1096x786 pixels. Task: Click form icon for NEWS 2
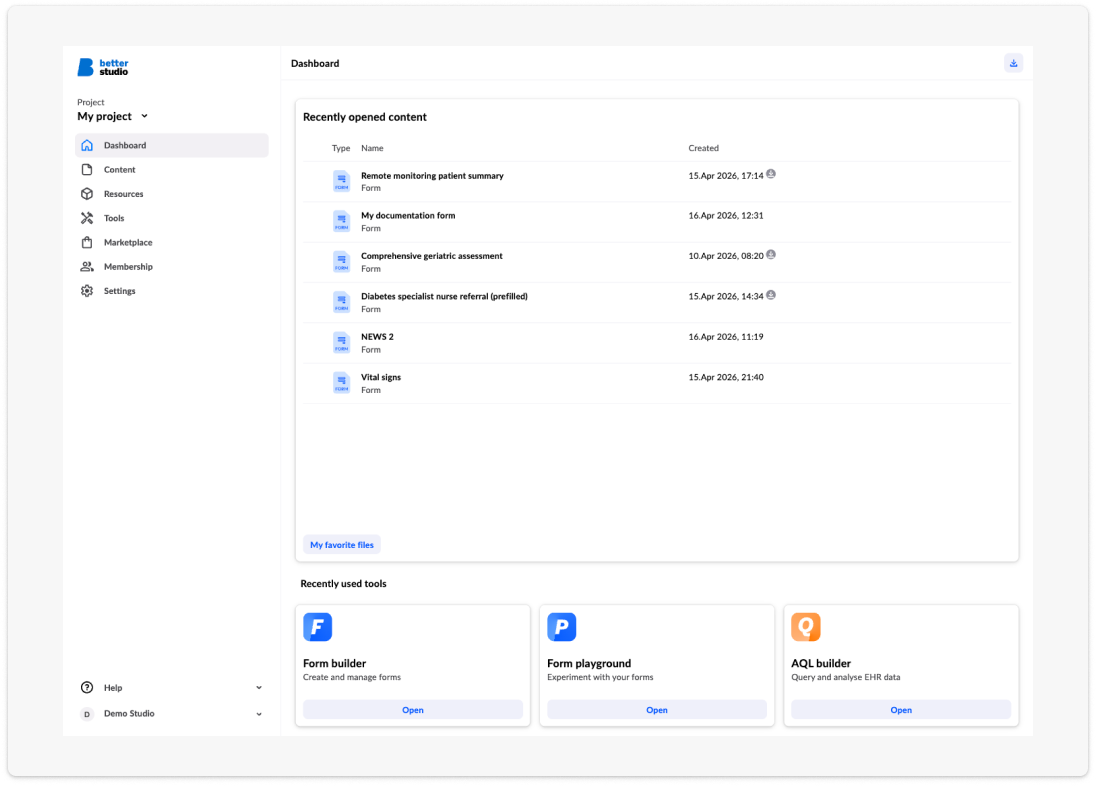click(x=341, y=343)
